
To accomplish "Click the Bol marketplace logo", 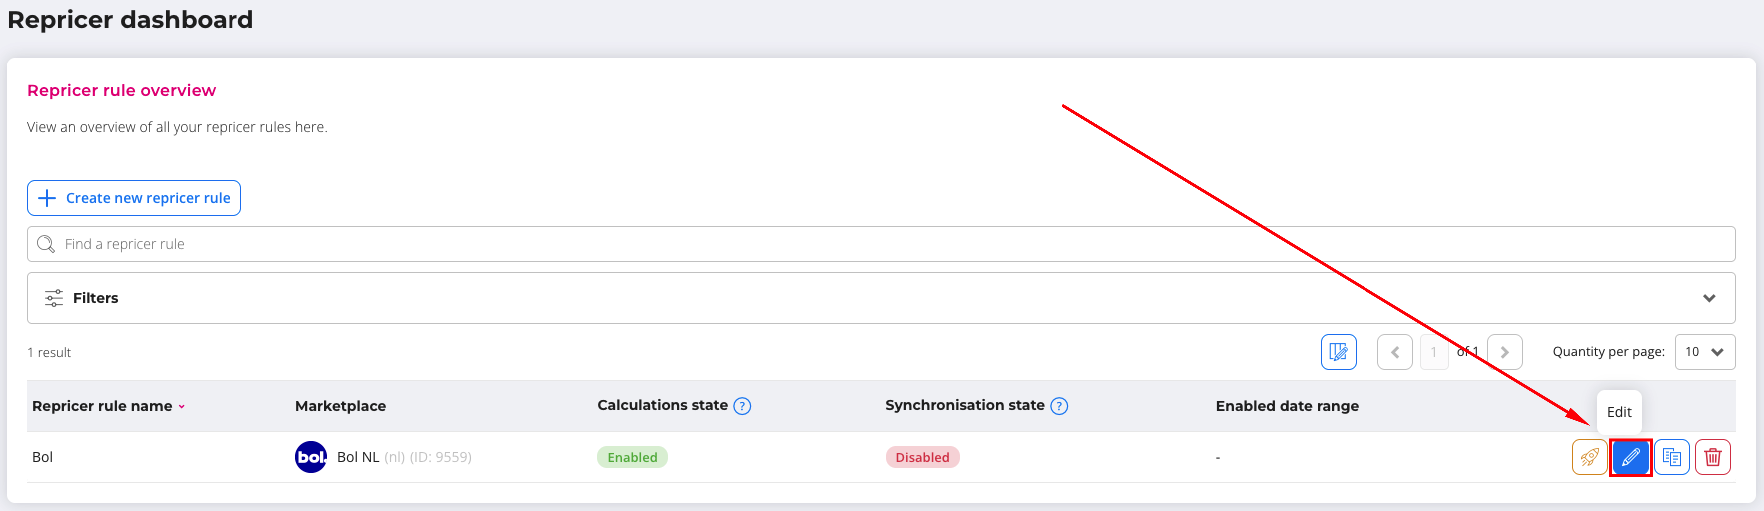I will 311,457.
